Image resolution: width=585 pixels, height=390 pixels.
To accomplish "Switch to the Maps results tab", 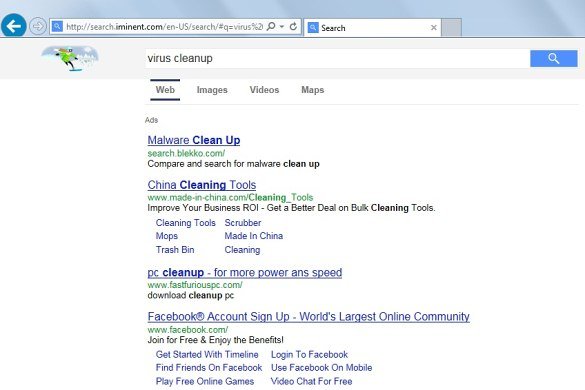I will (313, 90).
